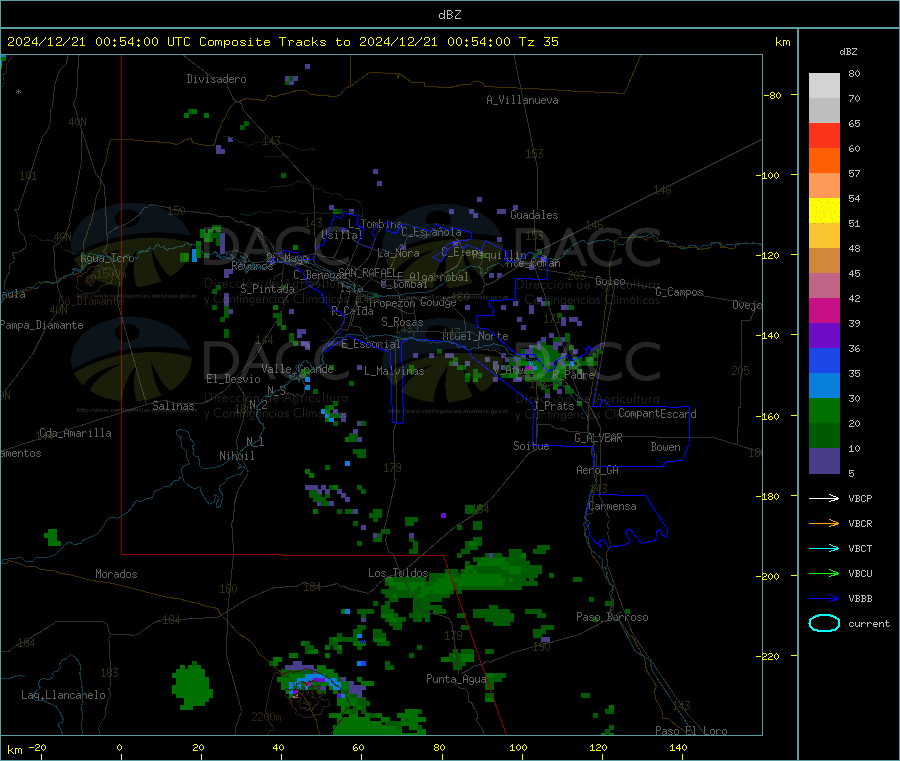Click the orange VBCR arrow legend icon

point(824,523)
